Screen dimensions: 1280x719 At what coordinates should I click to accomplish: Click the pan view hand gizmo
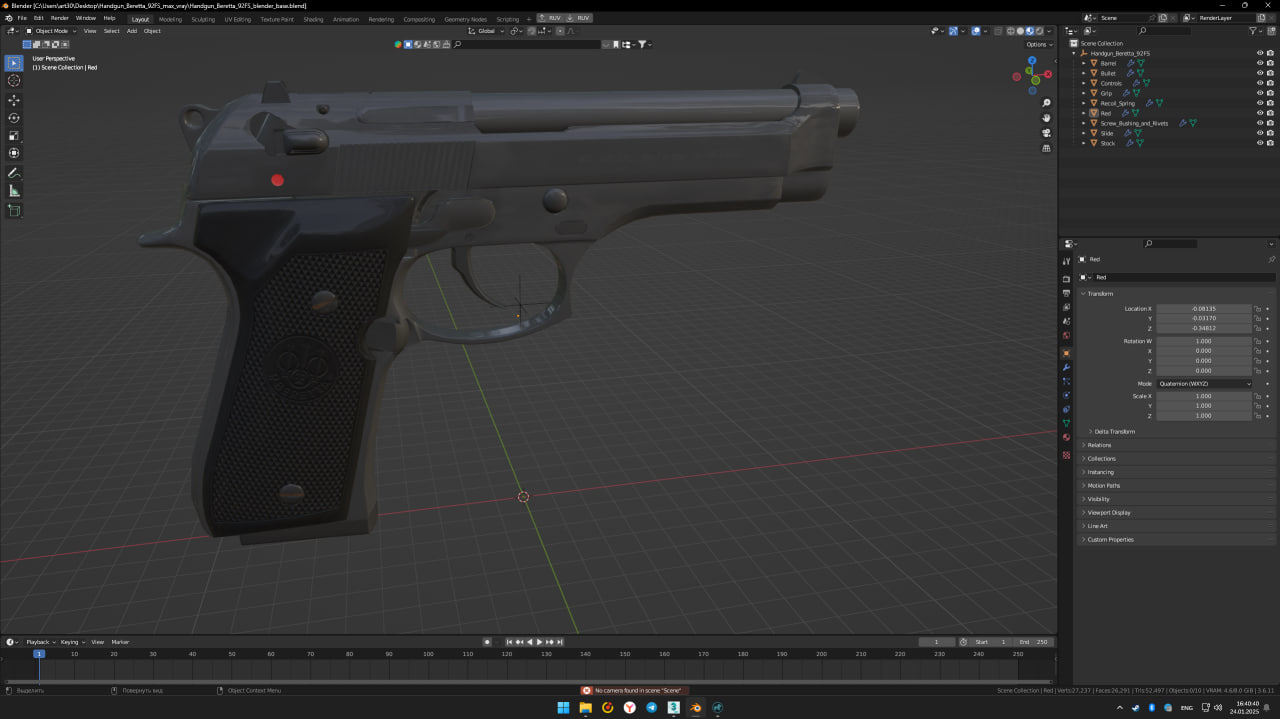click(x=1046, y=118)
